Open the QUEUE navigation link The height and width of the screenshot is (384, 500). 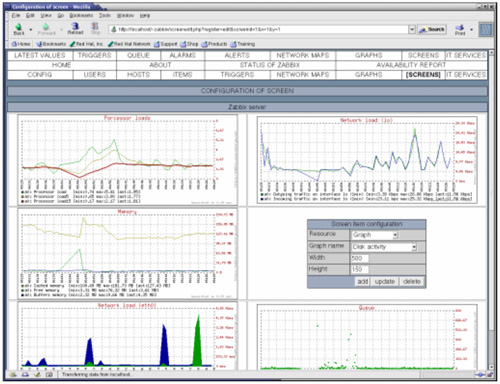(x=138, y=55)
